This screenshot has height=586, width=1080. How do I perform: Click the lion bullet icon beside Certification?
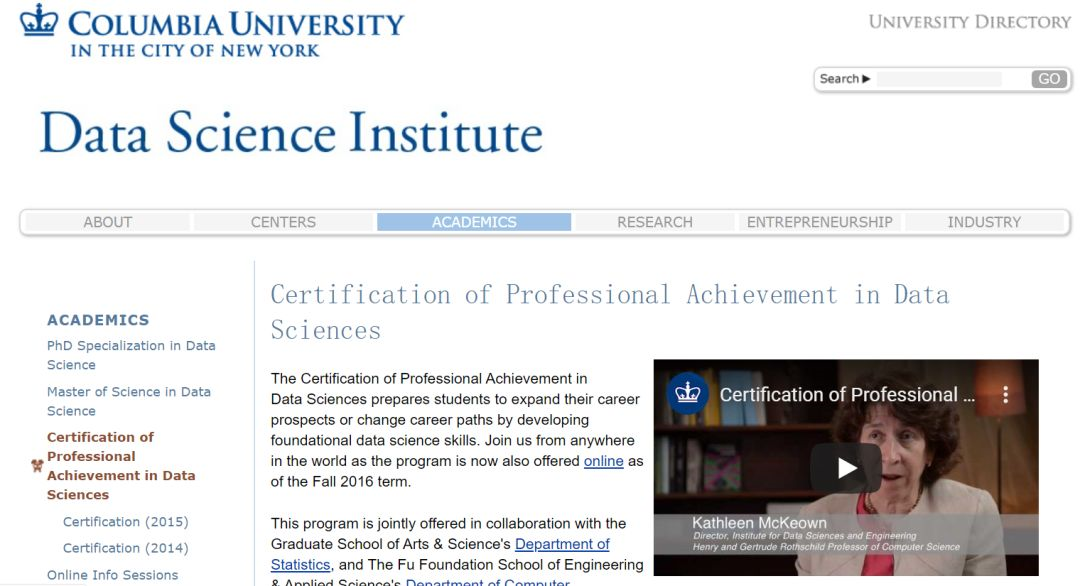(x=37, y=466)
